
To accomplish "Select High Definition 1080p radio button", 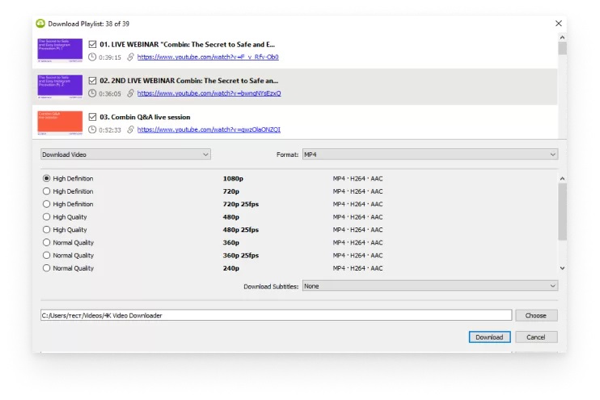I will point(46,178).
